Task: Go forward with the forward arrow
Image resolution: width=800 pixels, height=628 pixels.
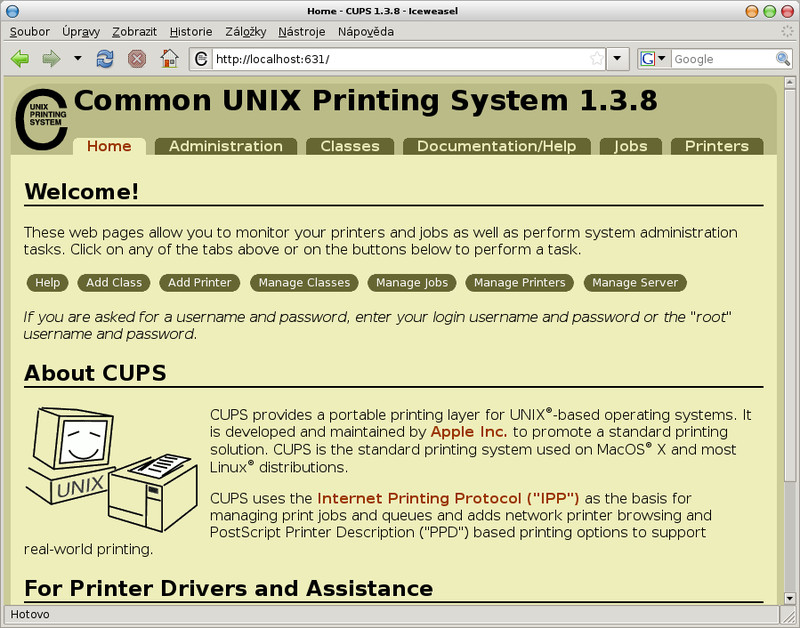Action: 51,59
